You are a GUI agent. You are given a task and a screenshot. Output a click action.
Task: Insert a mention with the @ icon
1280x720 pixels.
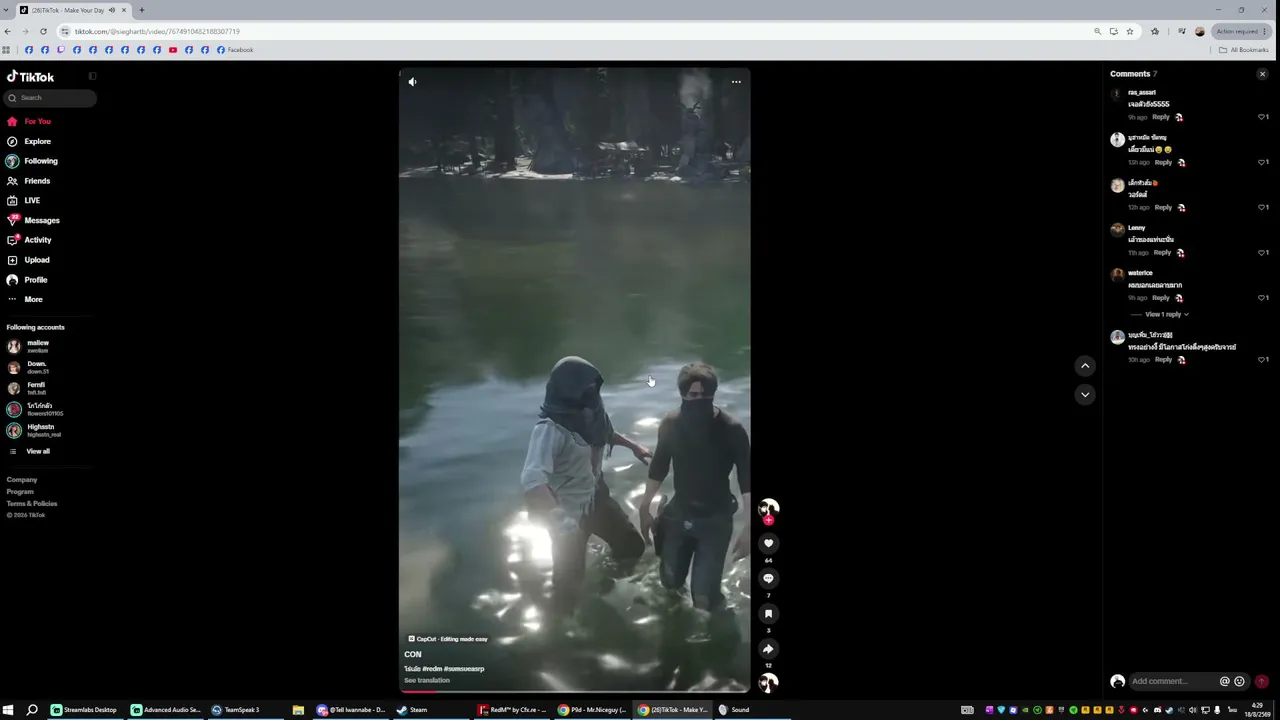pyautogui.click(x=1224, y=681)
